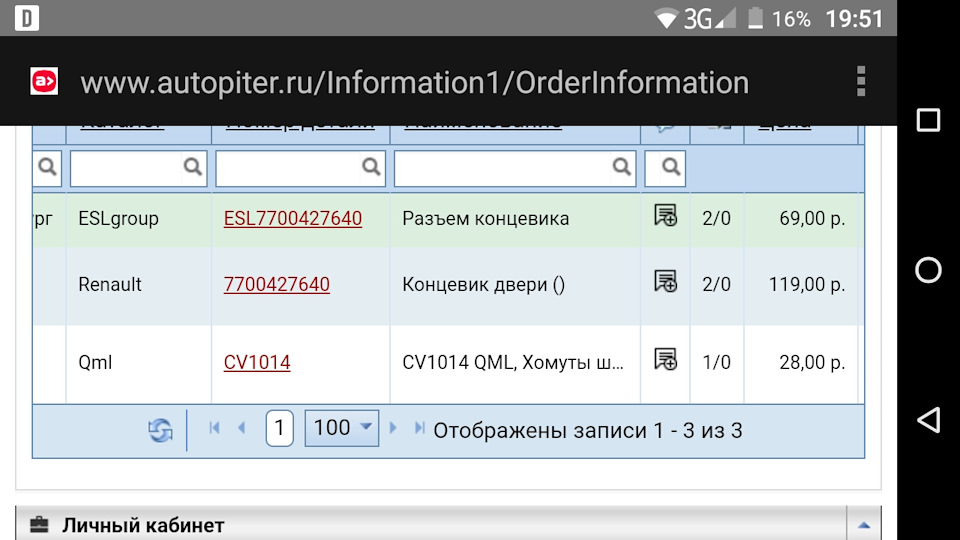960x540 pixels.
Task: Open part link CV1014
Action: (257, 362)
